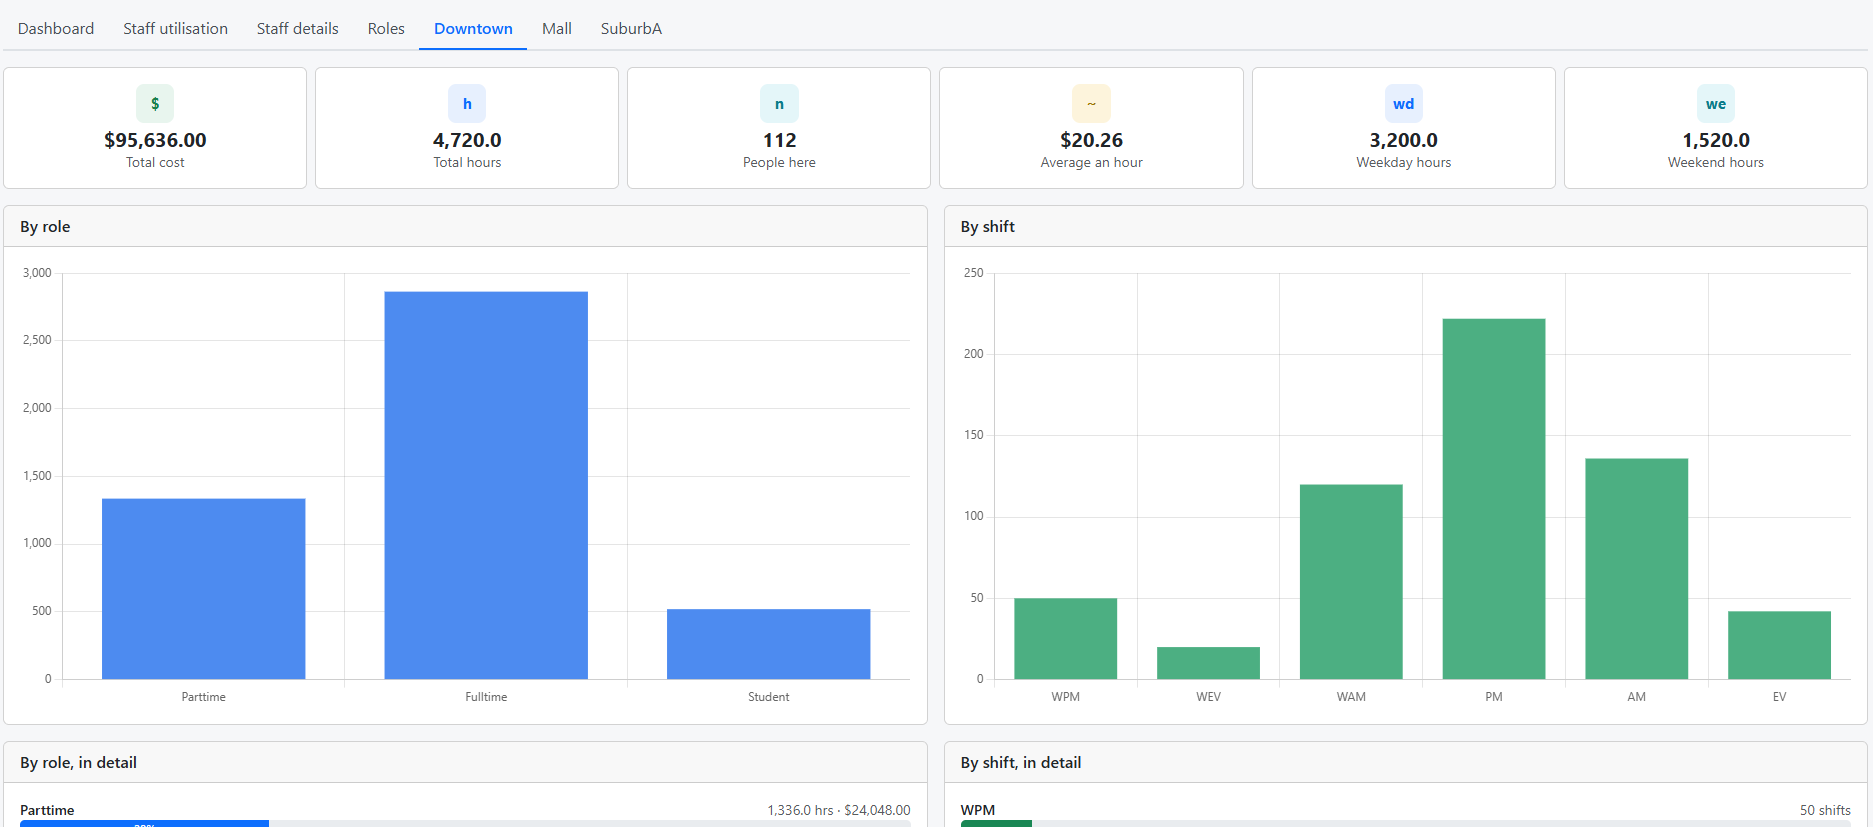Click the WAM bar in the By shift chart
Viewport: 1873px width, 827px height.
coord(1351,582)
